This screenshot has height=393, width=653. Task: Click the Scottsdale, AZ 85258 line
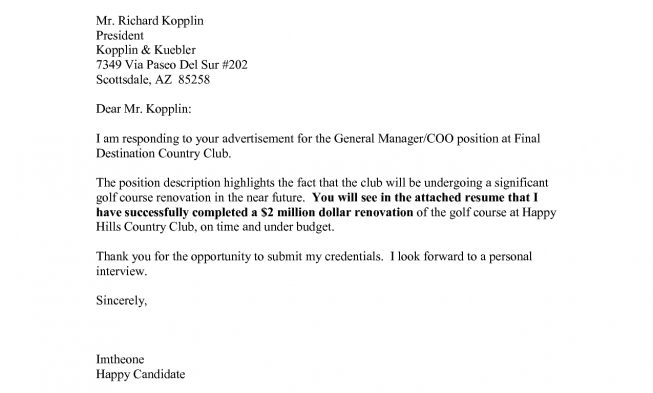tap(153, 80)
